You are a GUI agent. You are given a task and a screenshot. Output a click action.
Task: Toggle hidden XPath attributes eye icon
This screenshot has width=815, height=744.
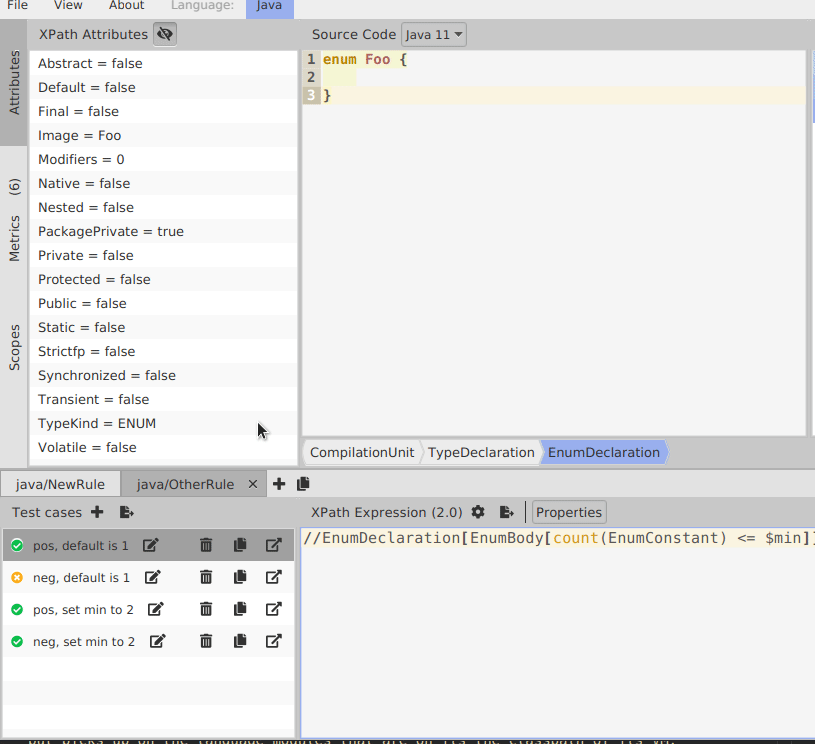point(165,34)
